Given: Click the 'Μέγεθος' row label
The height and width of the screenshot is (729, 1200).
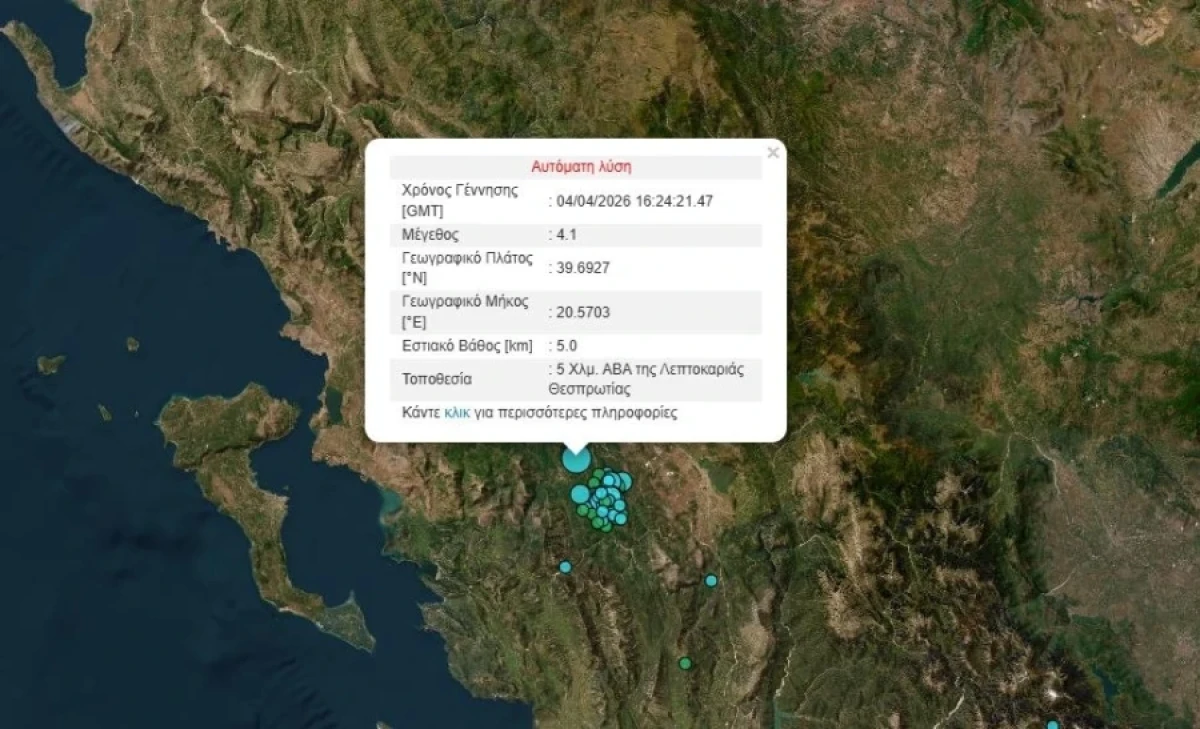Looking at the screenshot, I should 430,235.
